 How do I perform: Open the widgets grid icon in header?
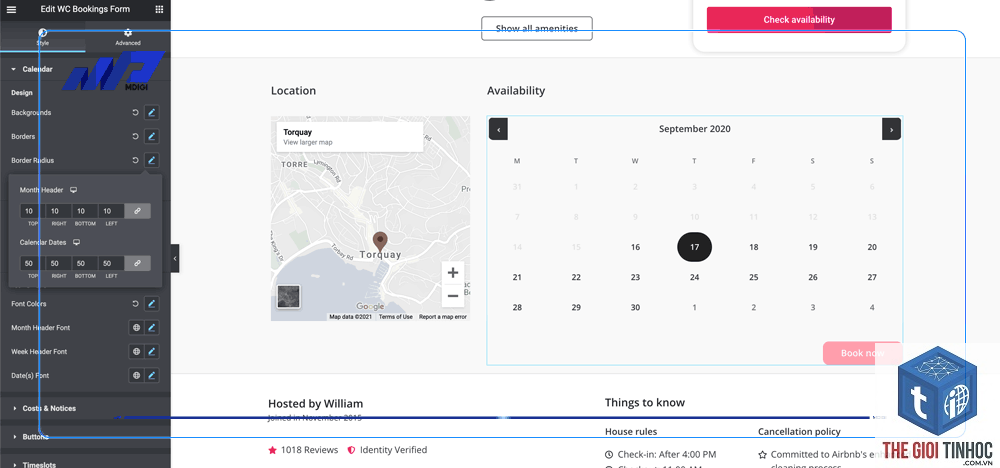point(159,10)
